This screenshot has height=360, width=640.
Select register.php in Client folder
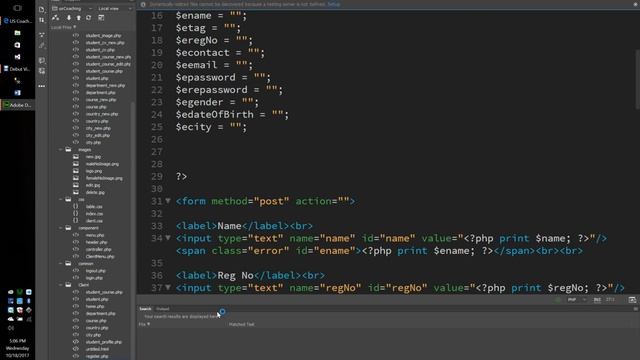pyautogui.click(x=97, y=356)
